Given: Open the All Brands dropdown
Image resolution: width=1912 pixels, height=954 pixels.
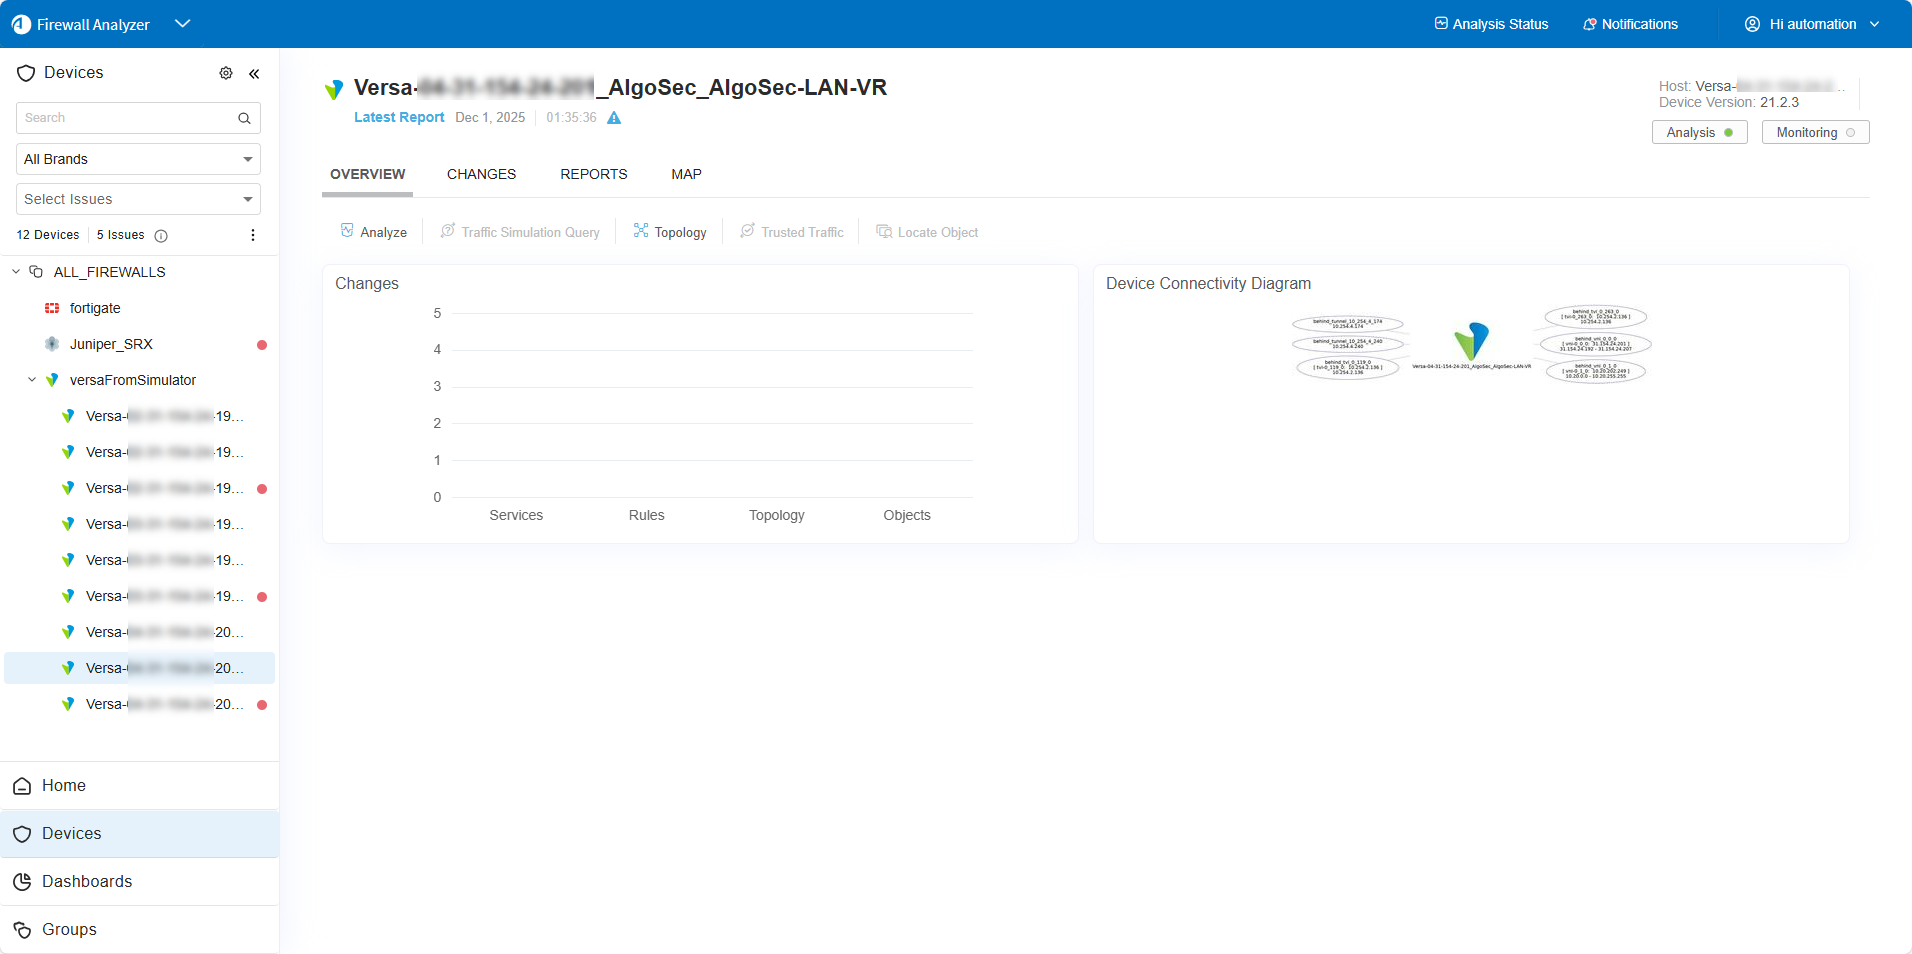Looking at the screenshot, I should (138, 159).
